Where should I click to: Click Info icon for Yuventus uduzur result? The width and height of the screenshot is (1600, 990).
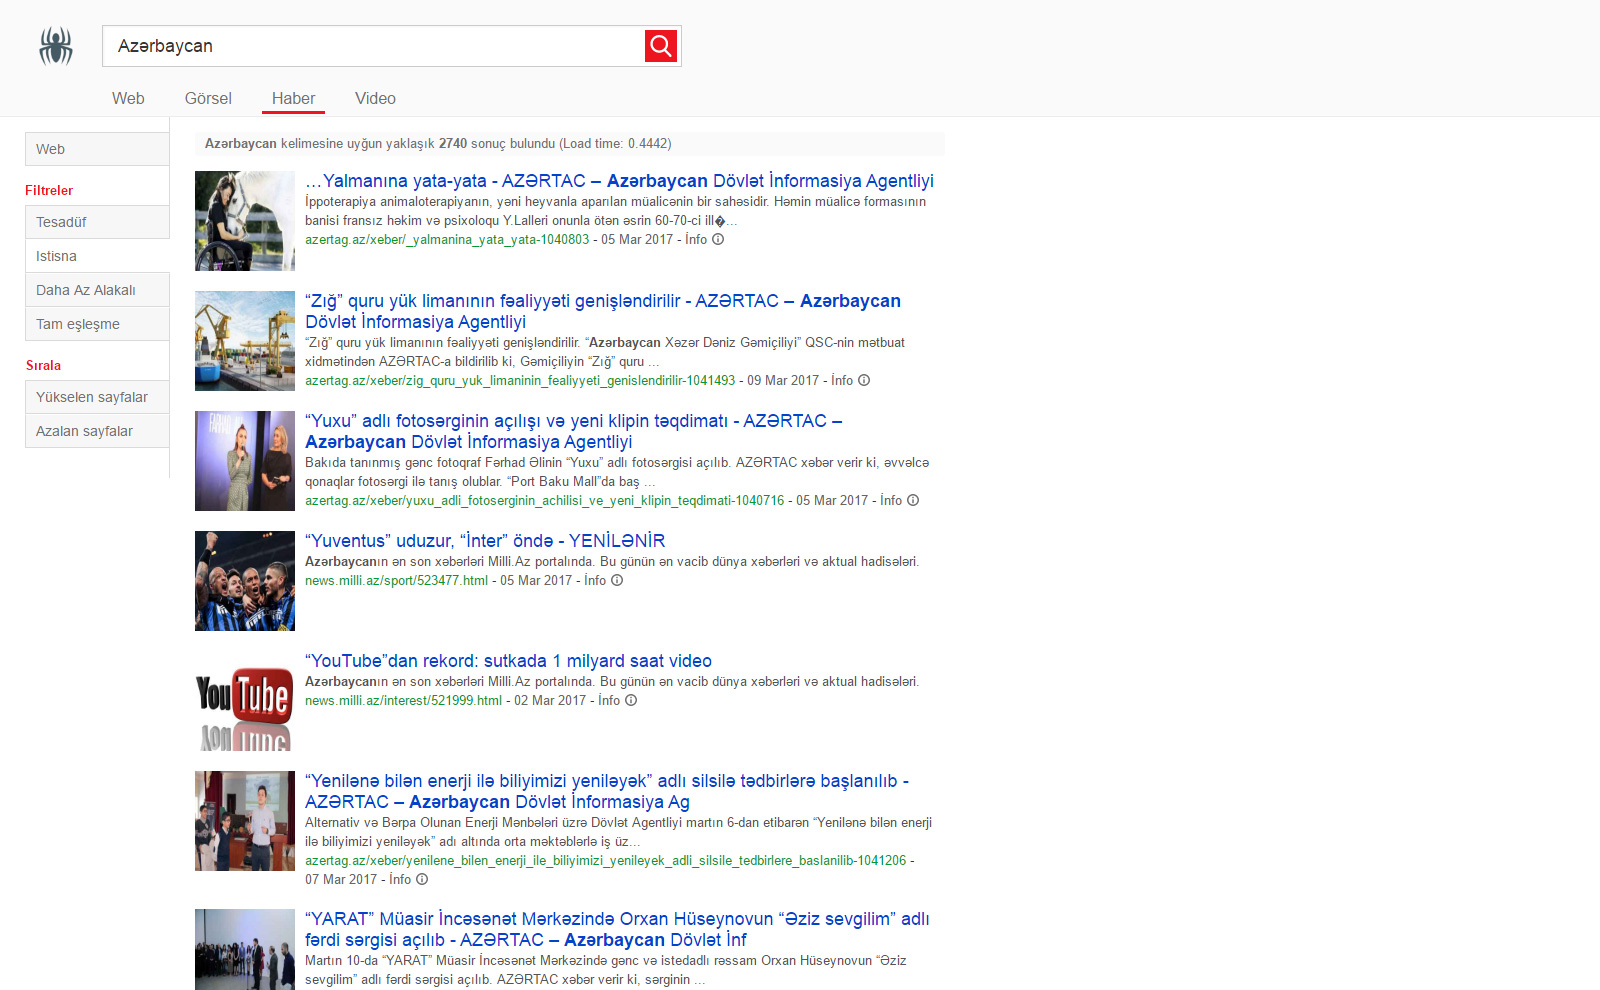point(617,581)
